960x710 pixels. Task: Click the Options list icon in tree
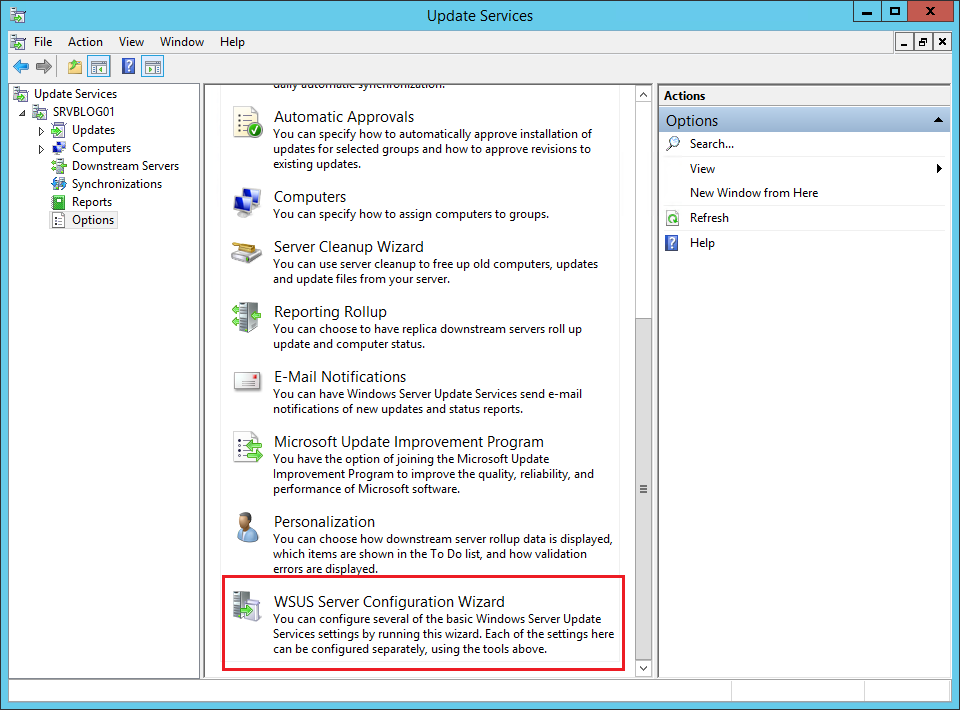coord(59,220)
